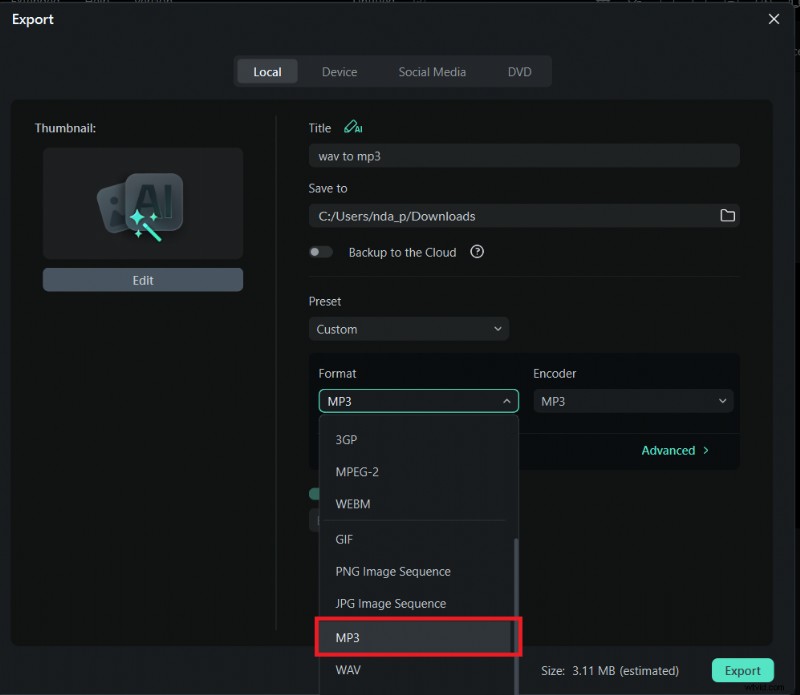This screenshot has width=800, height=695.
Task: Switch to the Device tab
Action: click(339, 71)
